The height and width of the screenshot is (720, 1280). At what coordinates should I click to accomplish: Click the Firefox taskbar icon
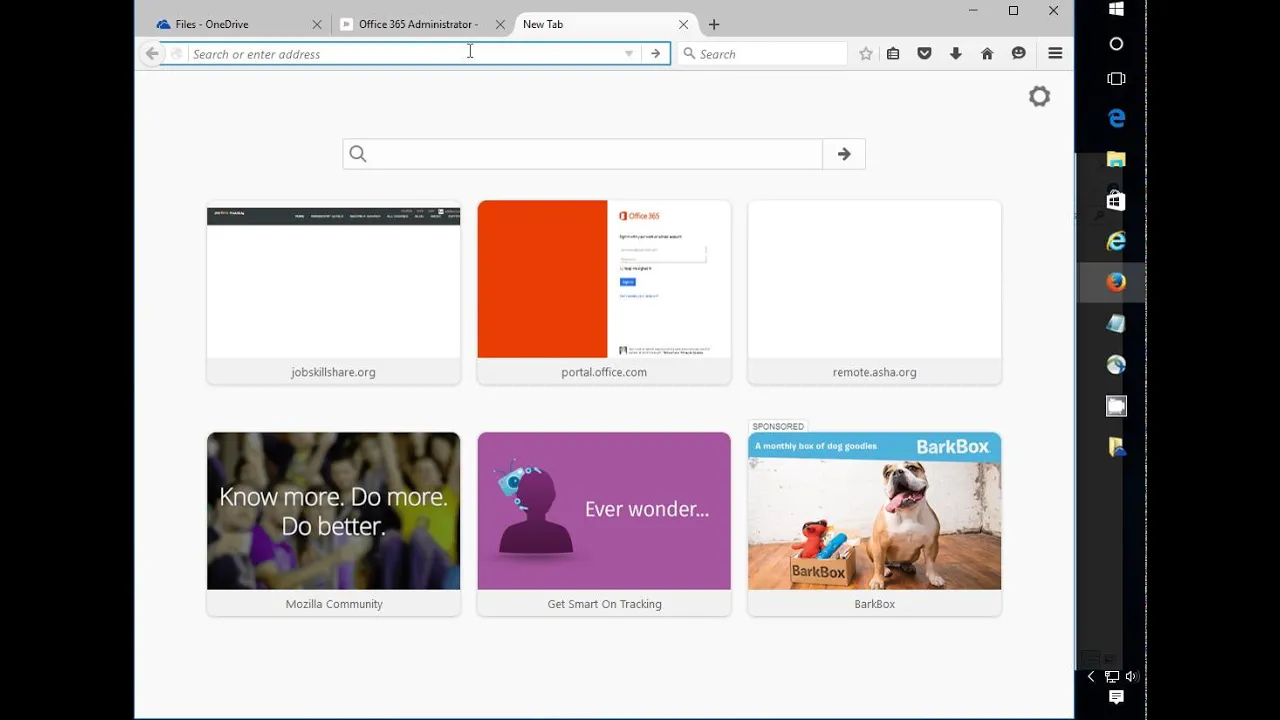(x=1116, y=282)
